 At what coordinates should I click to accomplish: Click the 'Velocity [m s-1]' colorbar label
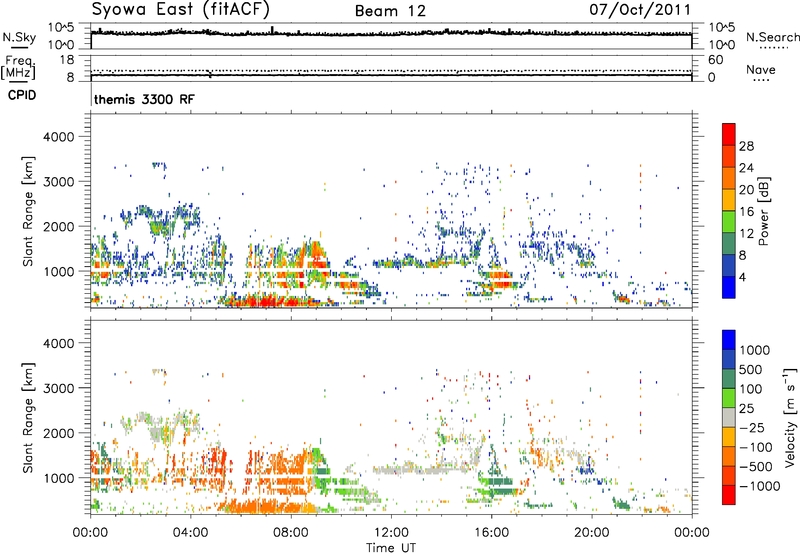pos(790,417)
